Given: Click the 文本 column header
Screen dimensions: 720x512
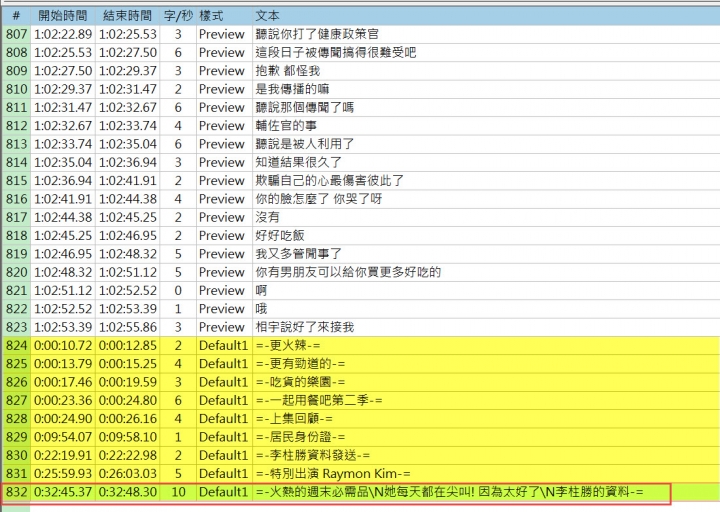Looking at the screenshot, I should (x=486, y=16).
